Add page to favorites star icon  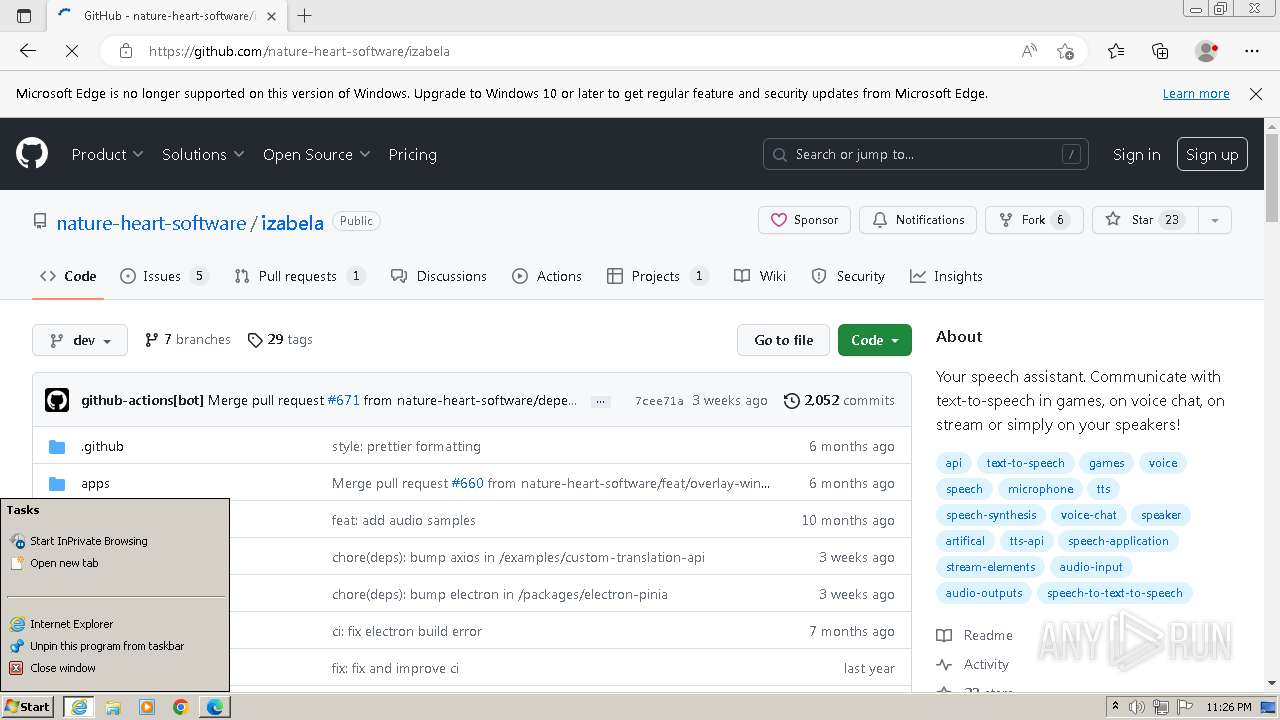pos(1065,51)
